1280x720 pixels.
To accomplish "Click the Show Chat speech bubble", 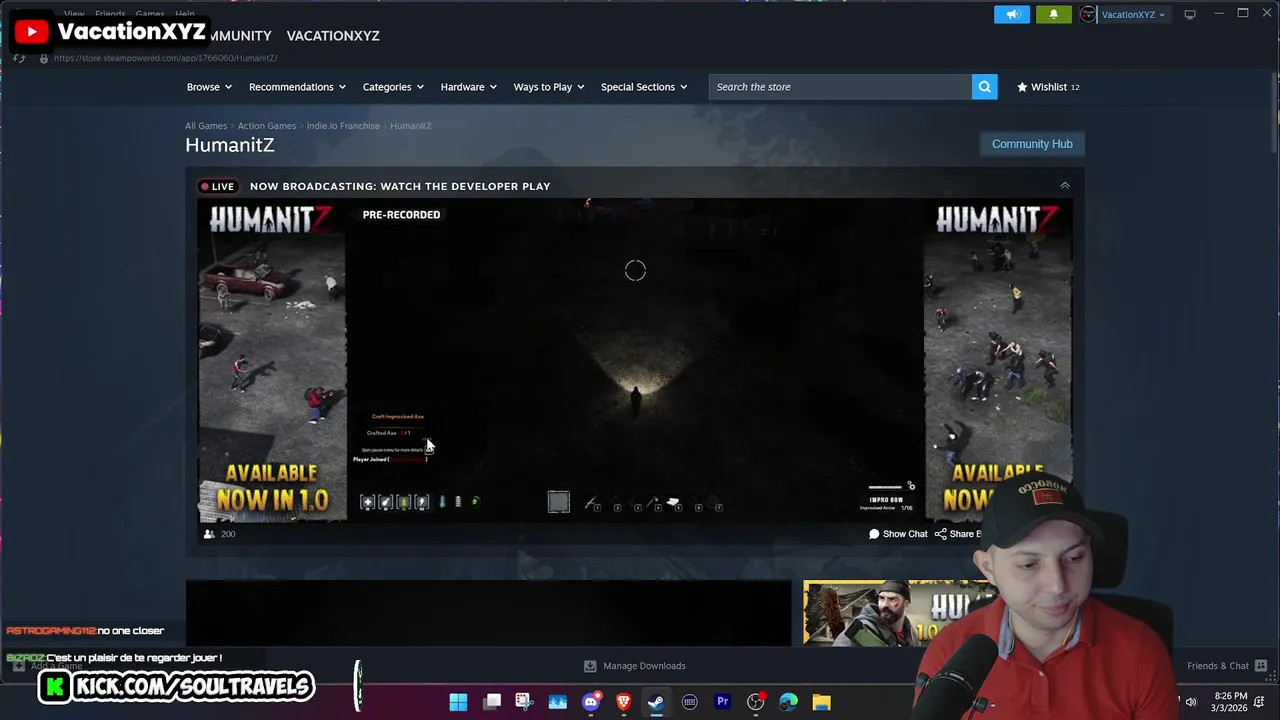I will click(x=874, y=534).
